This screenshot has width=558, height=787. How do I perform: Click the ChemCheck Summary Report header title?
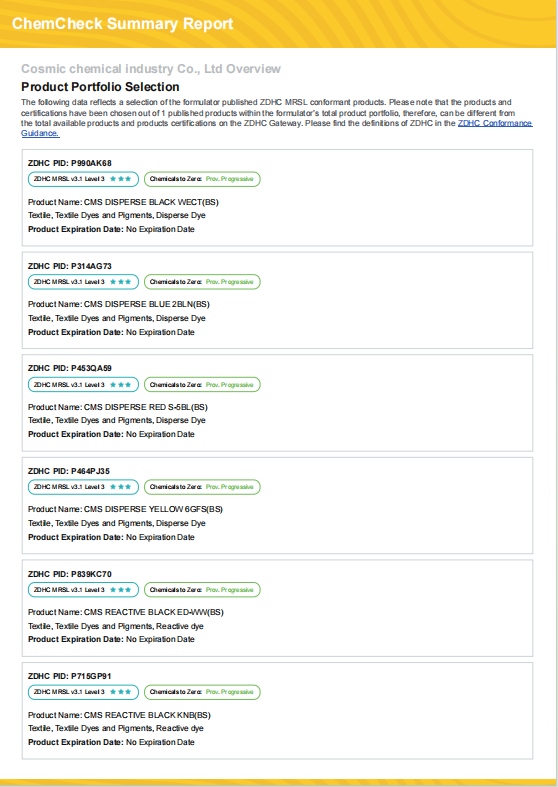click(122, 24)
